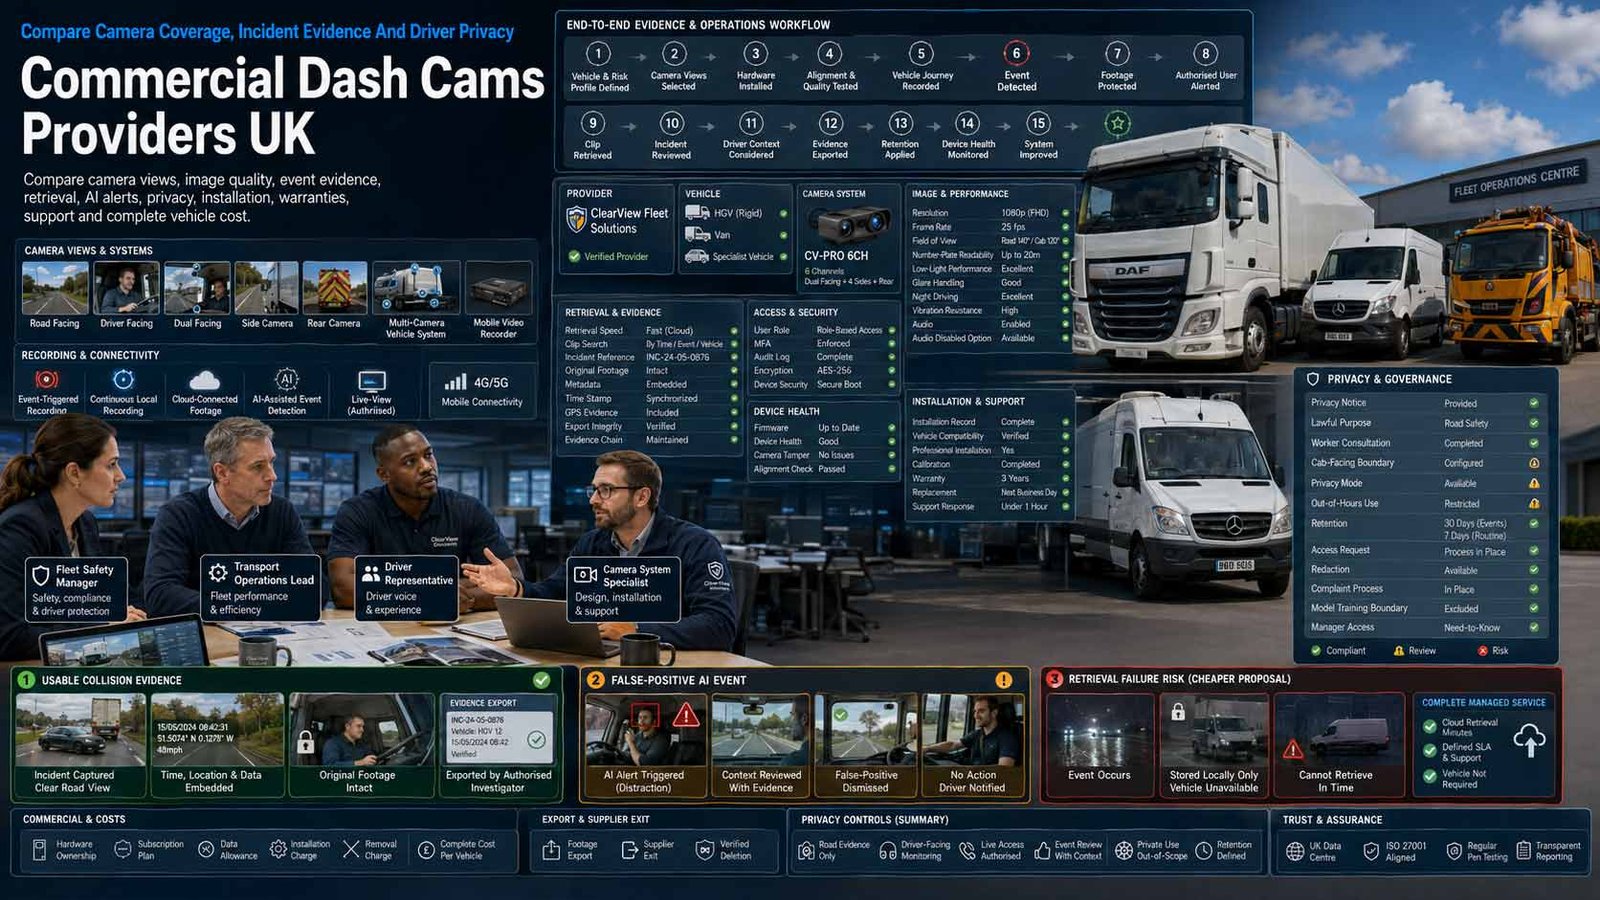1600x900 pixels.
Task: Select the Road Evidence Only camera icon
Action: pos(806,850)
